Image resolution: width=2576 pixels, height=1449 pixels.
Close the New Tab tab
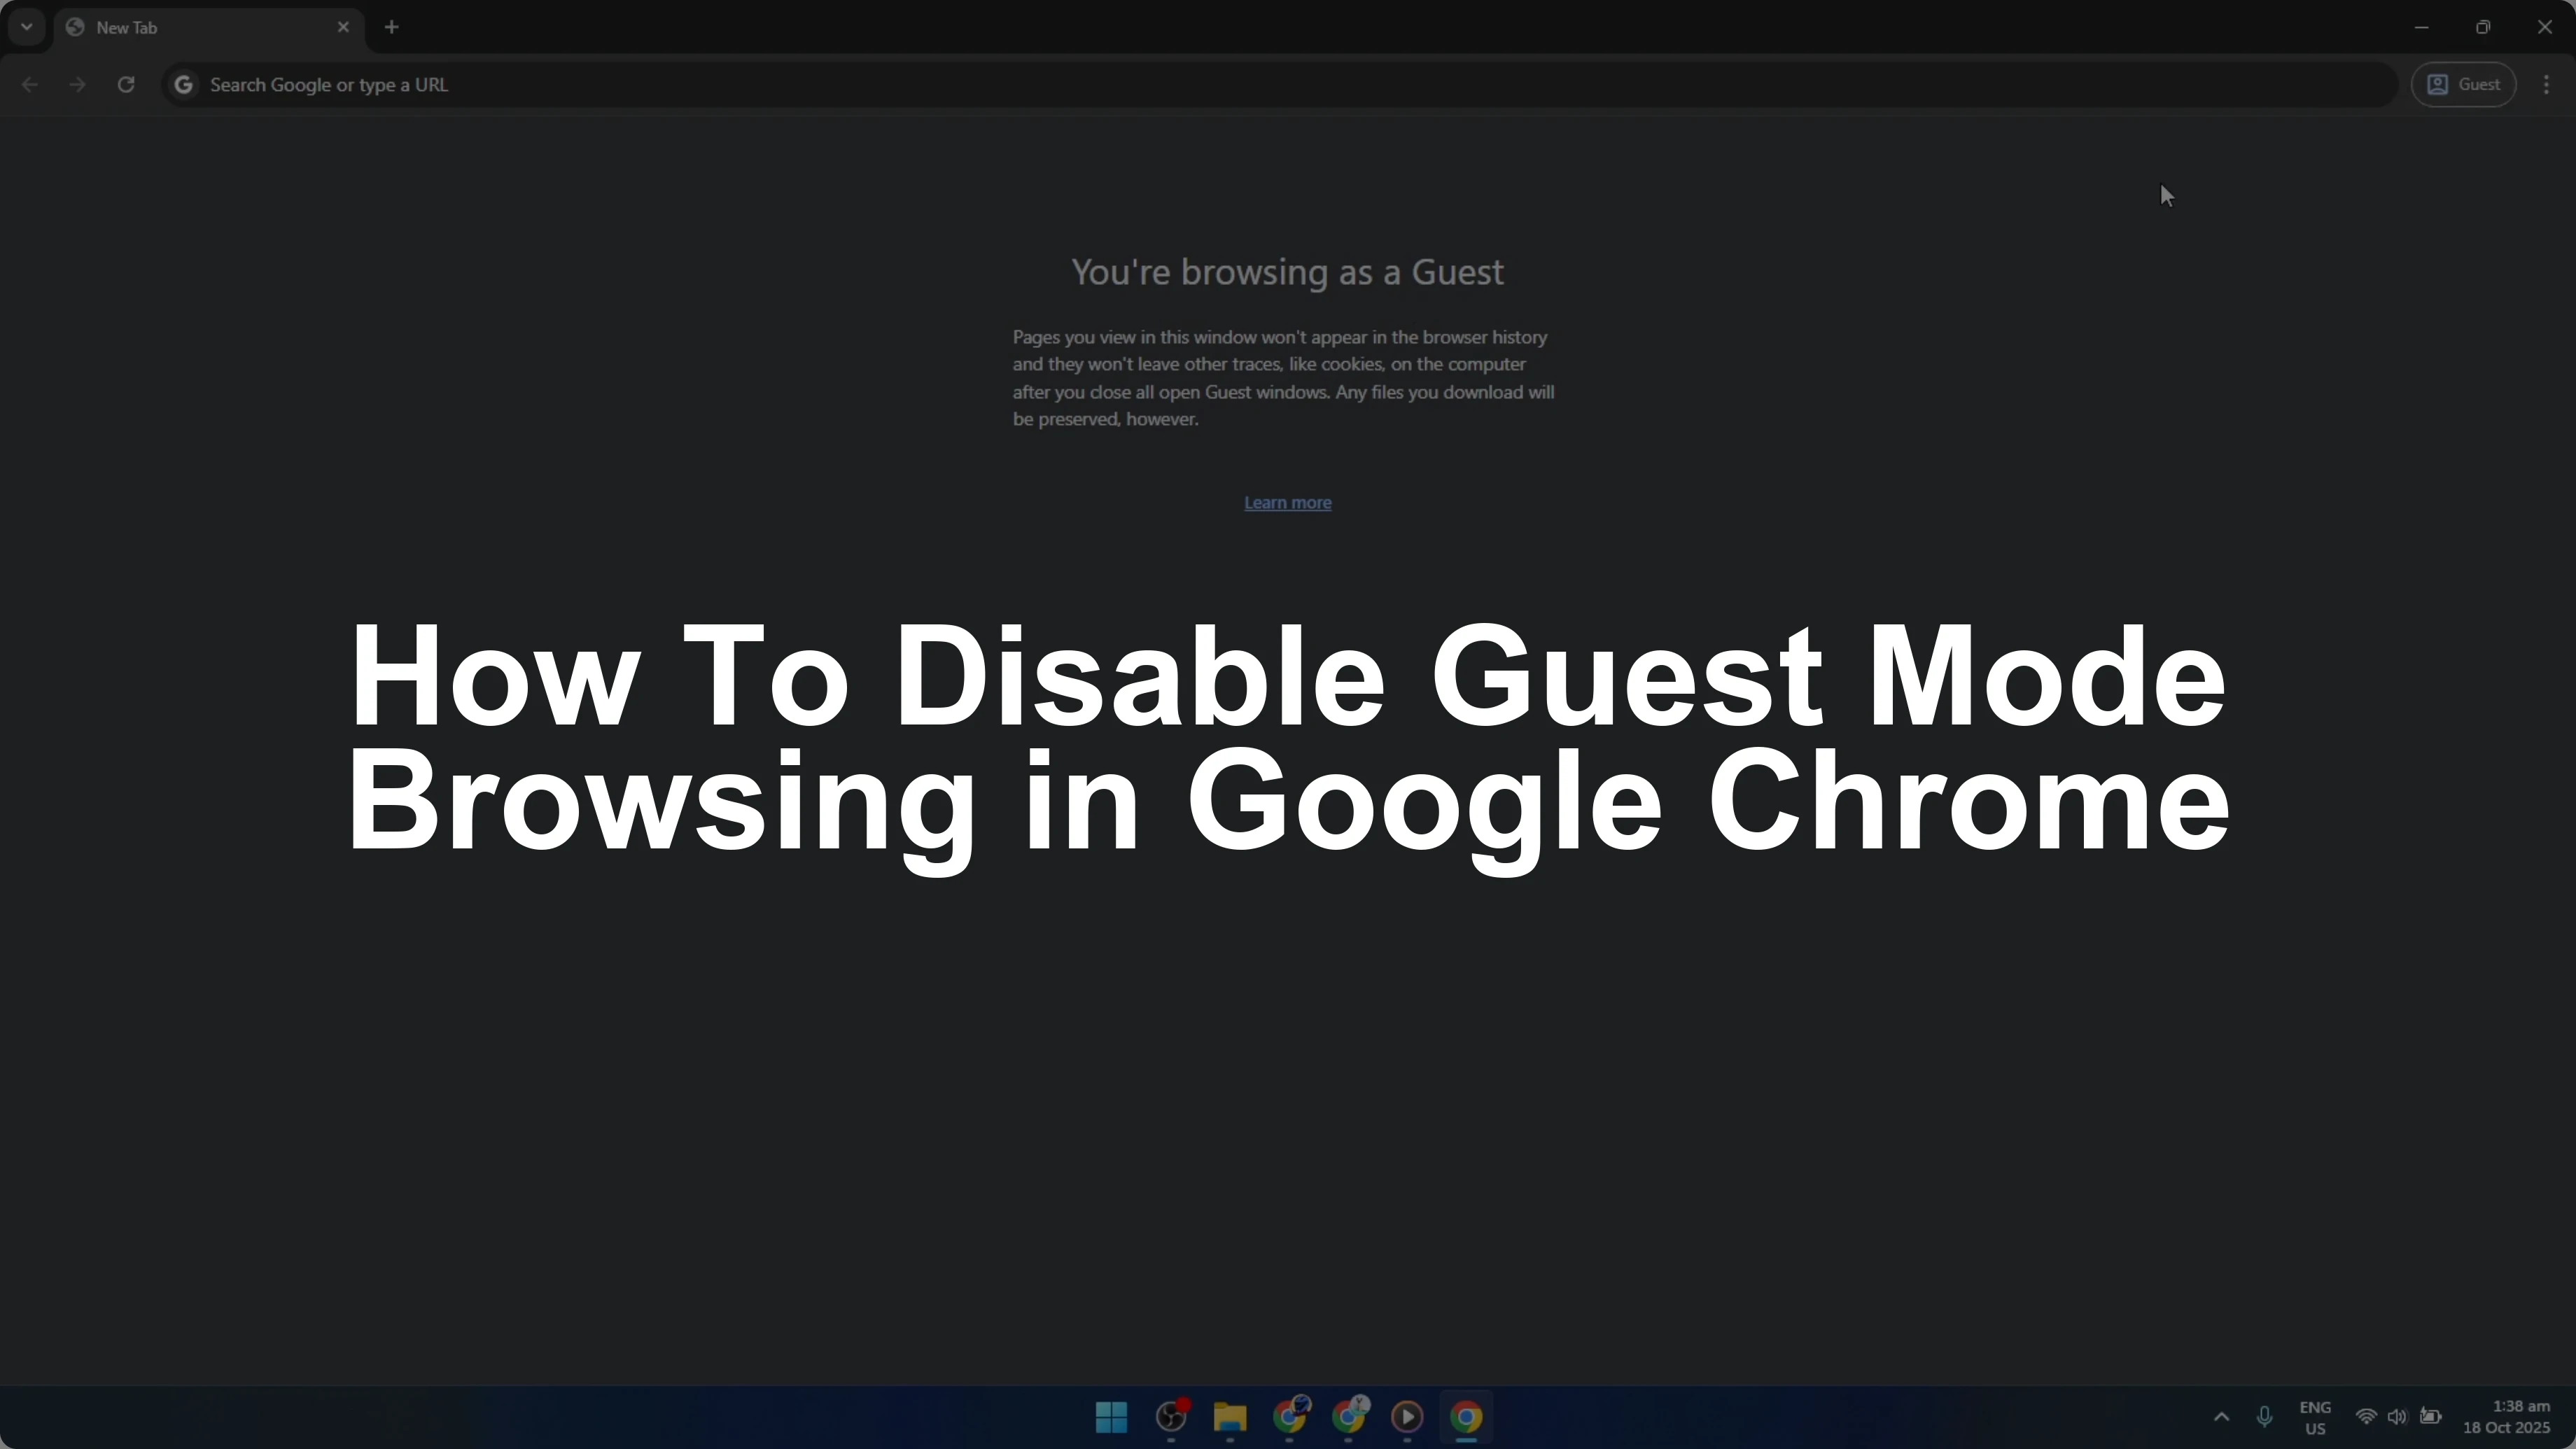(343, 27)
